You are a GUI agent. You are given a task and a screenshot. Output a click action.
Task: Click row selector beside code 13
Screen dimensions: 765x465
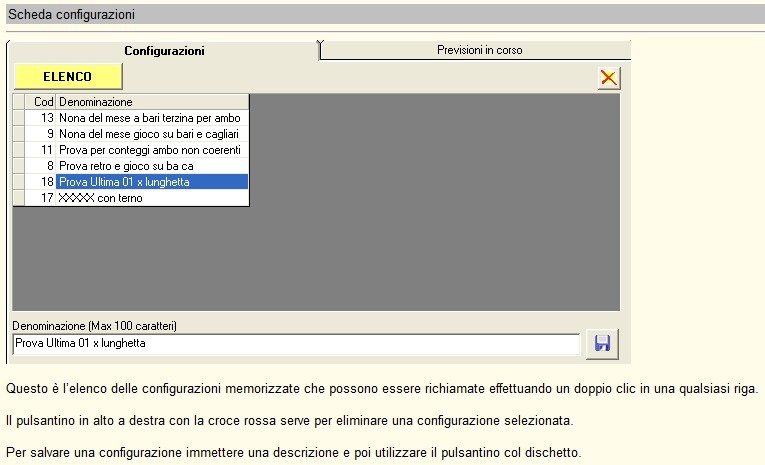tap(18, 118)
